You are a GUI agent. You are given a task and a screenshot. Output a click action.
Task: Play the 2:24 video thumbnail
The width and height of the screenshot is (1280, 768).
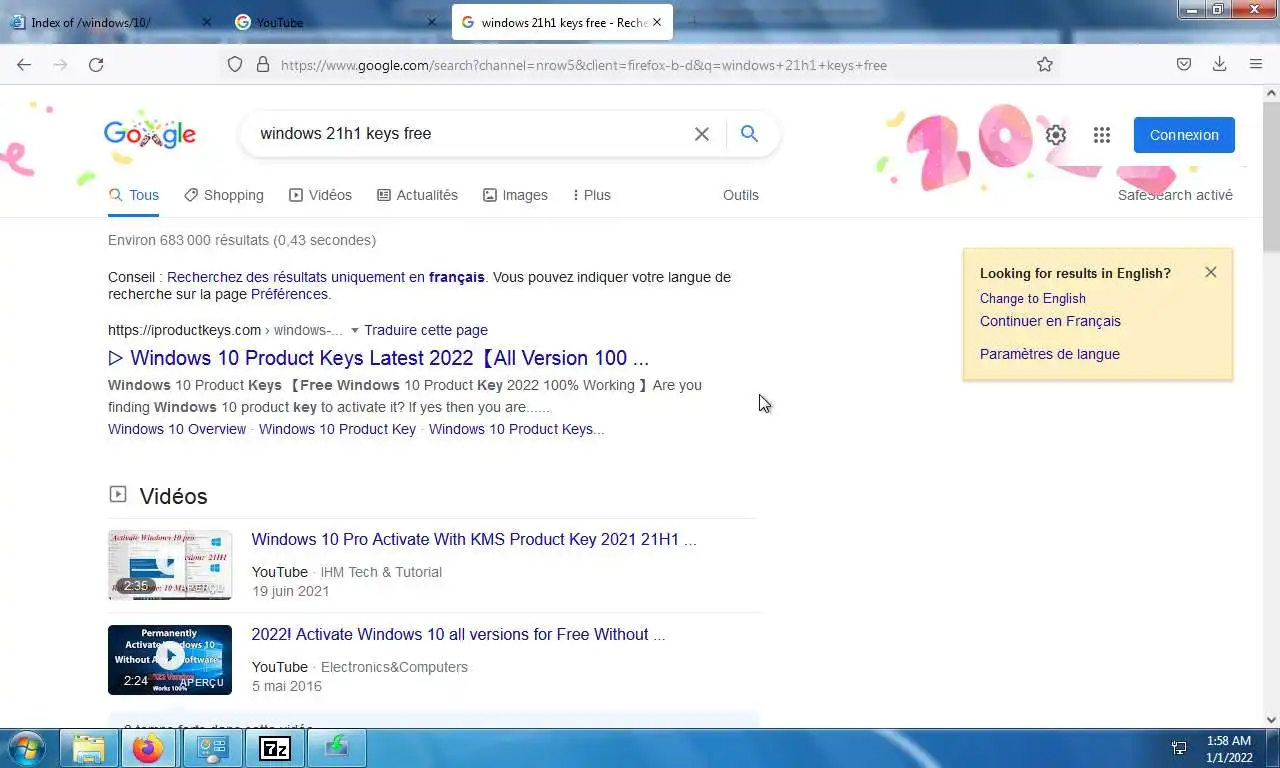tap(170, 660)
